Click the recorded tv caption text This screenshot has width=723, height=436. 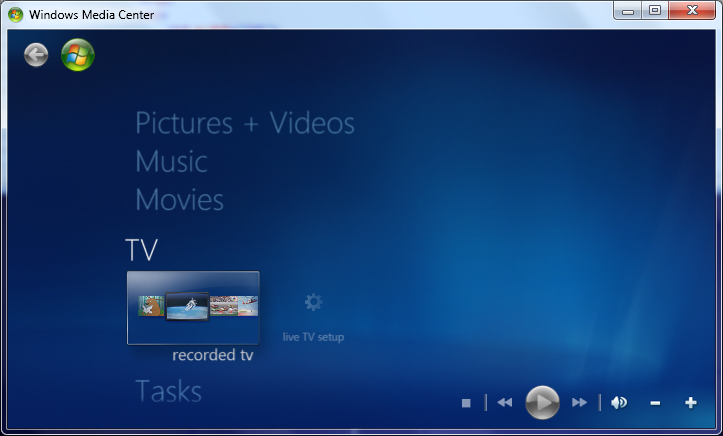click(213, 355)
